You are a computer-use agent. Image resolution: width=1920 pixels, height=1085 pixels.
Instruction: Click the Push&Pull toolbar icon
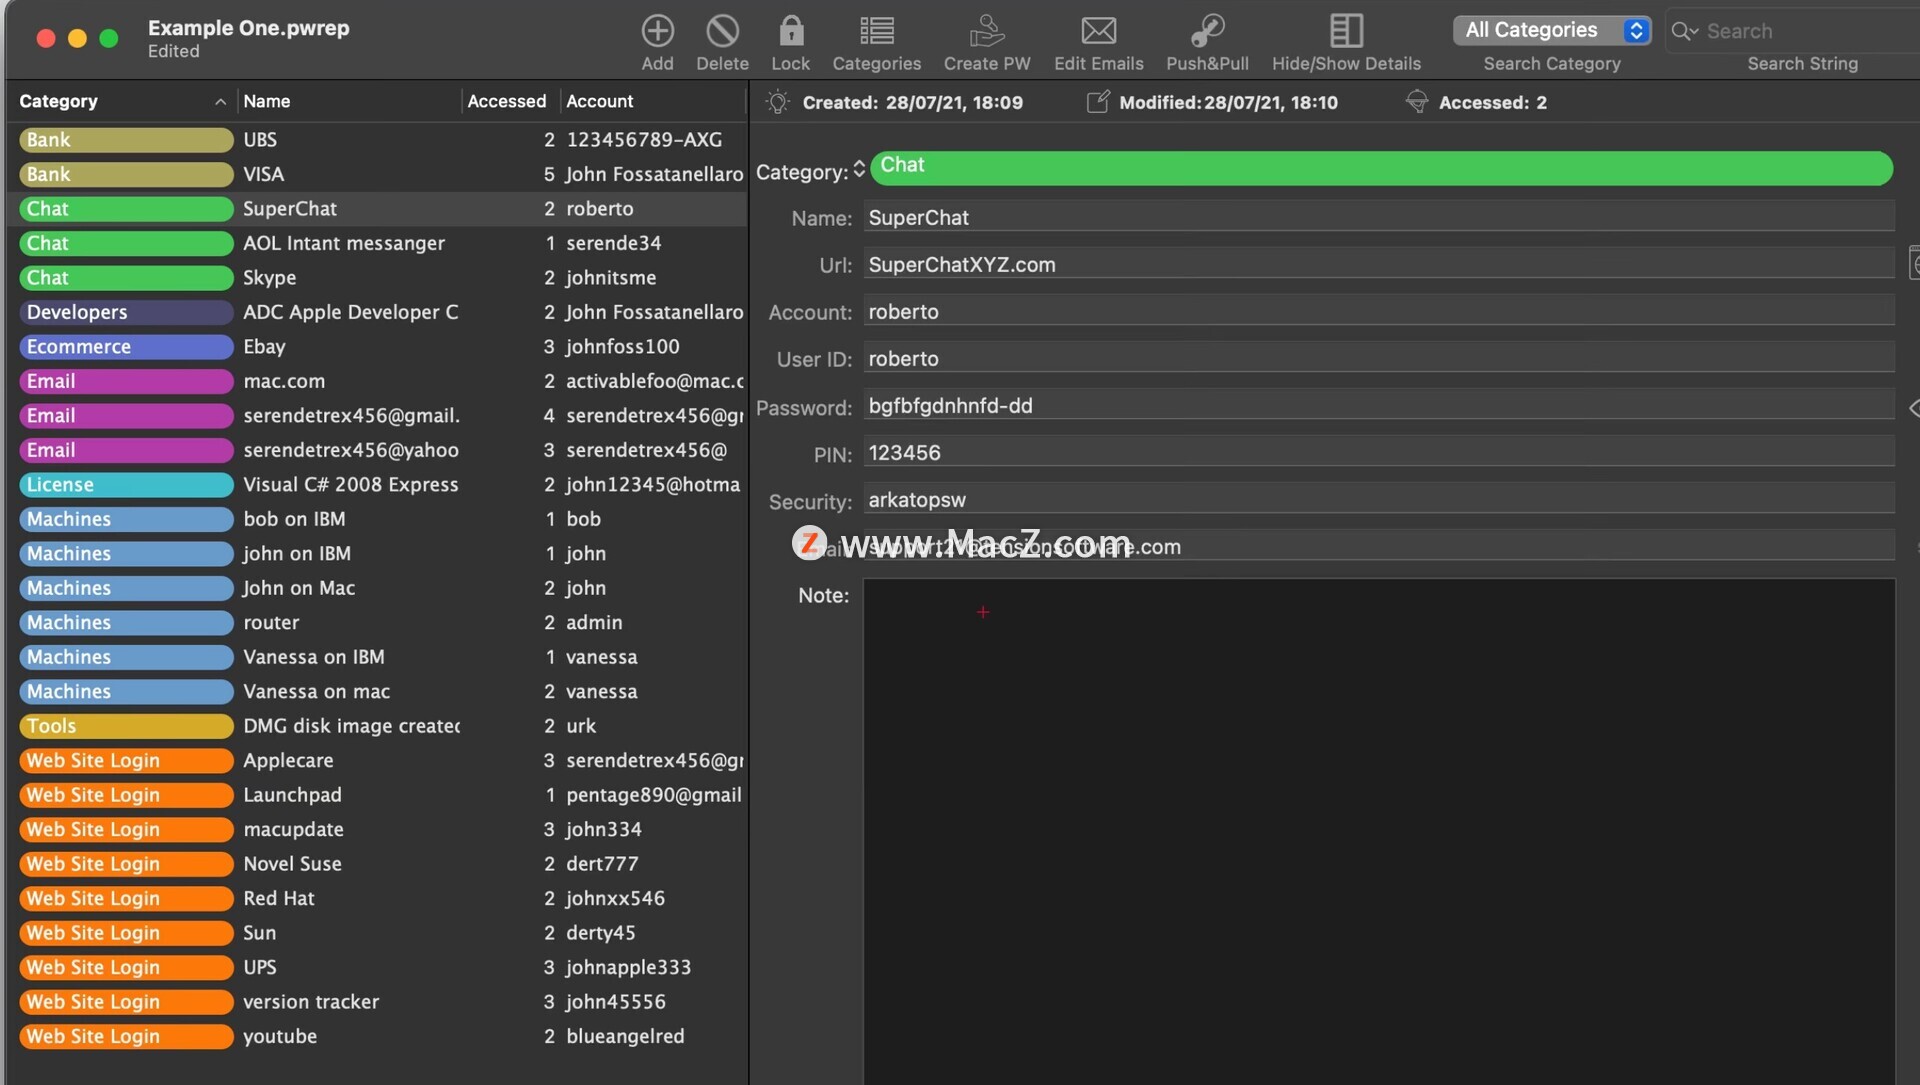[x=1207, y=31]
